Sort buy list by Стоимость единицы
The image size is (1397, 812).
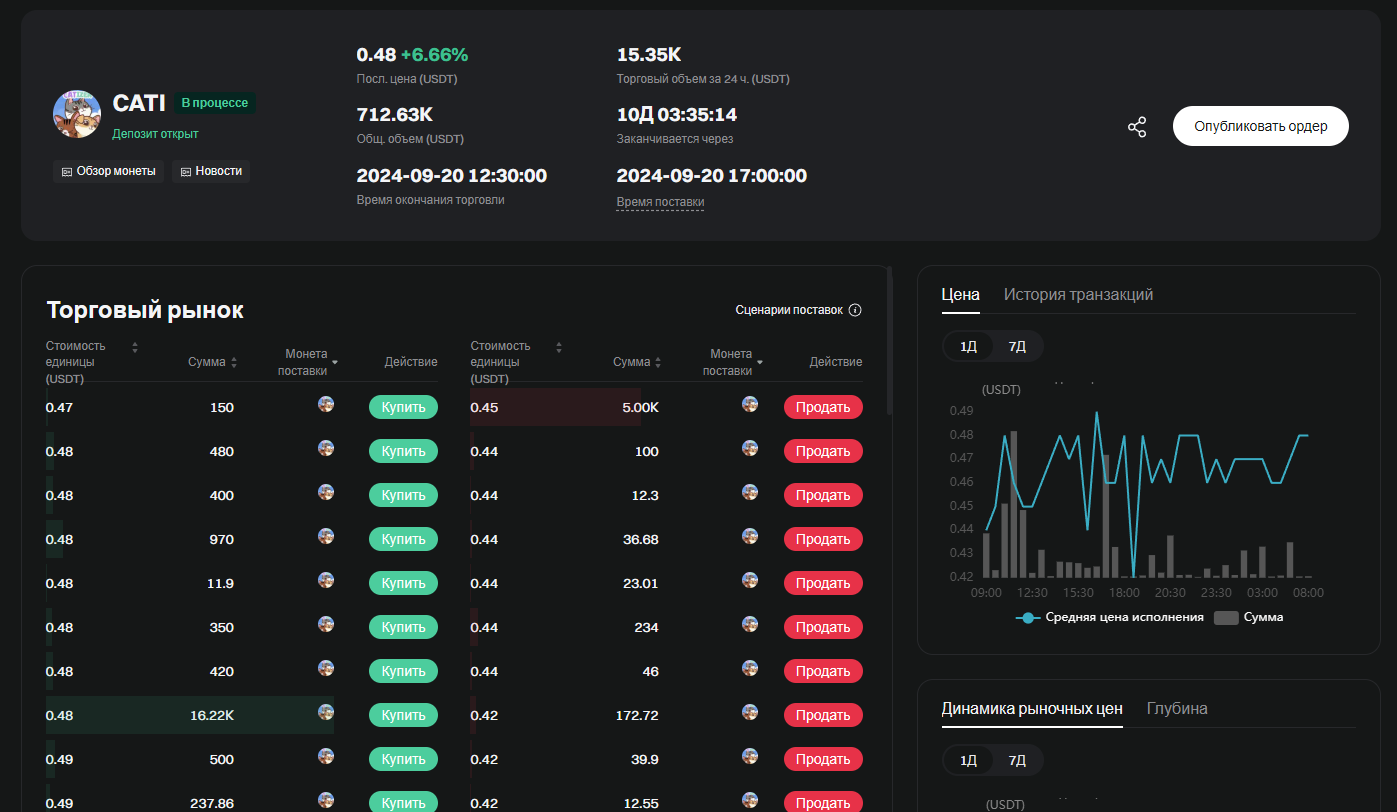135,347
